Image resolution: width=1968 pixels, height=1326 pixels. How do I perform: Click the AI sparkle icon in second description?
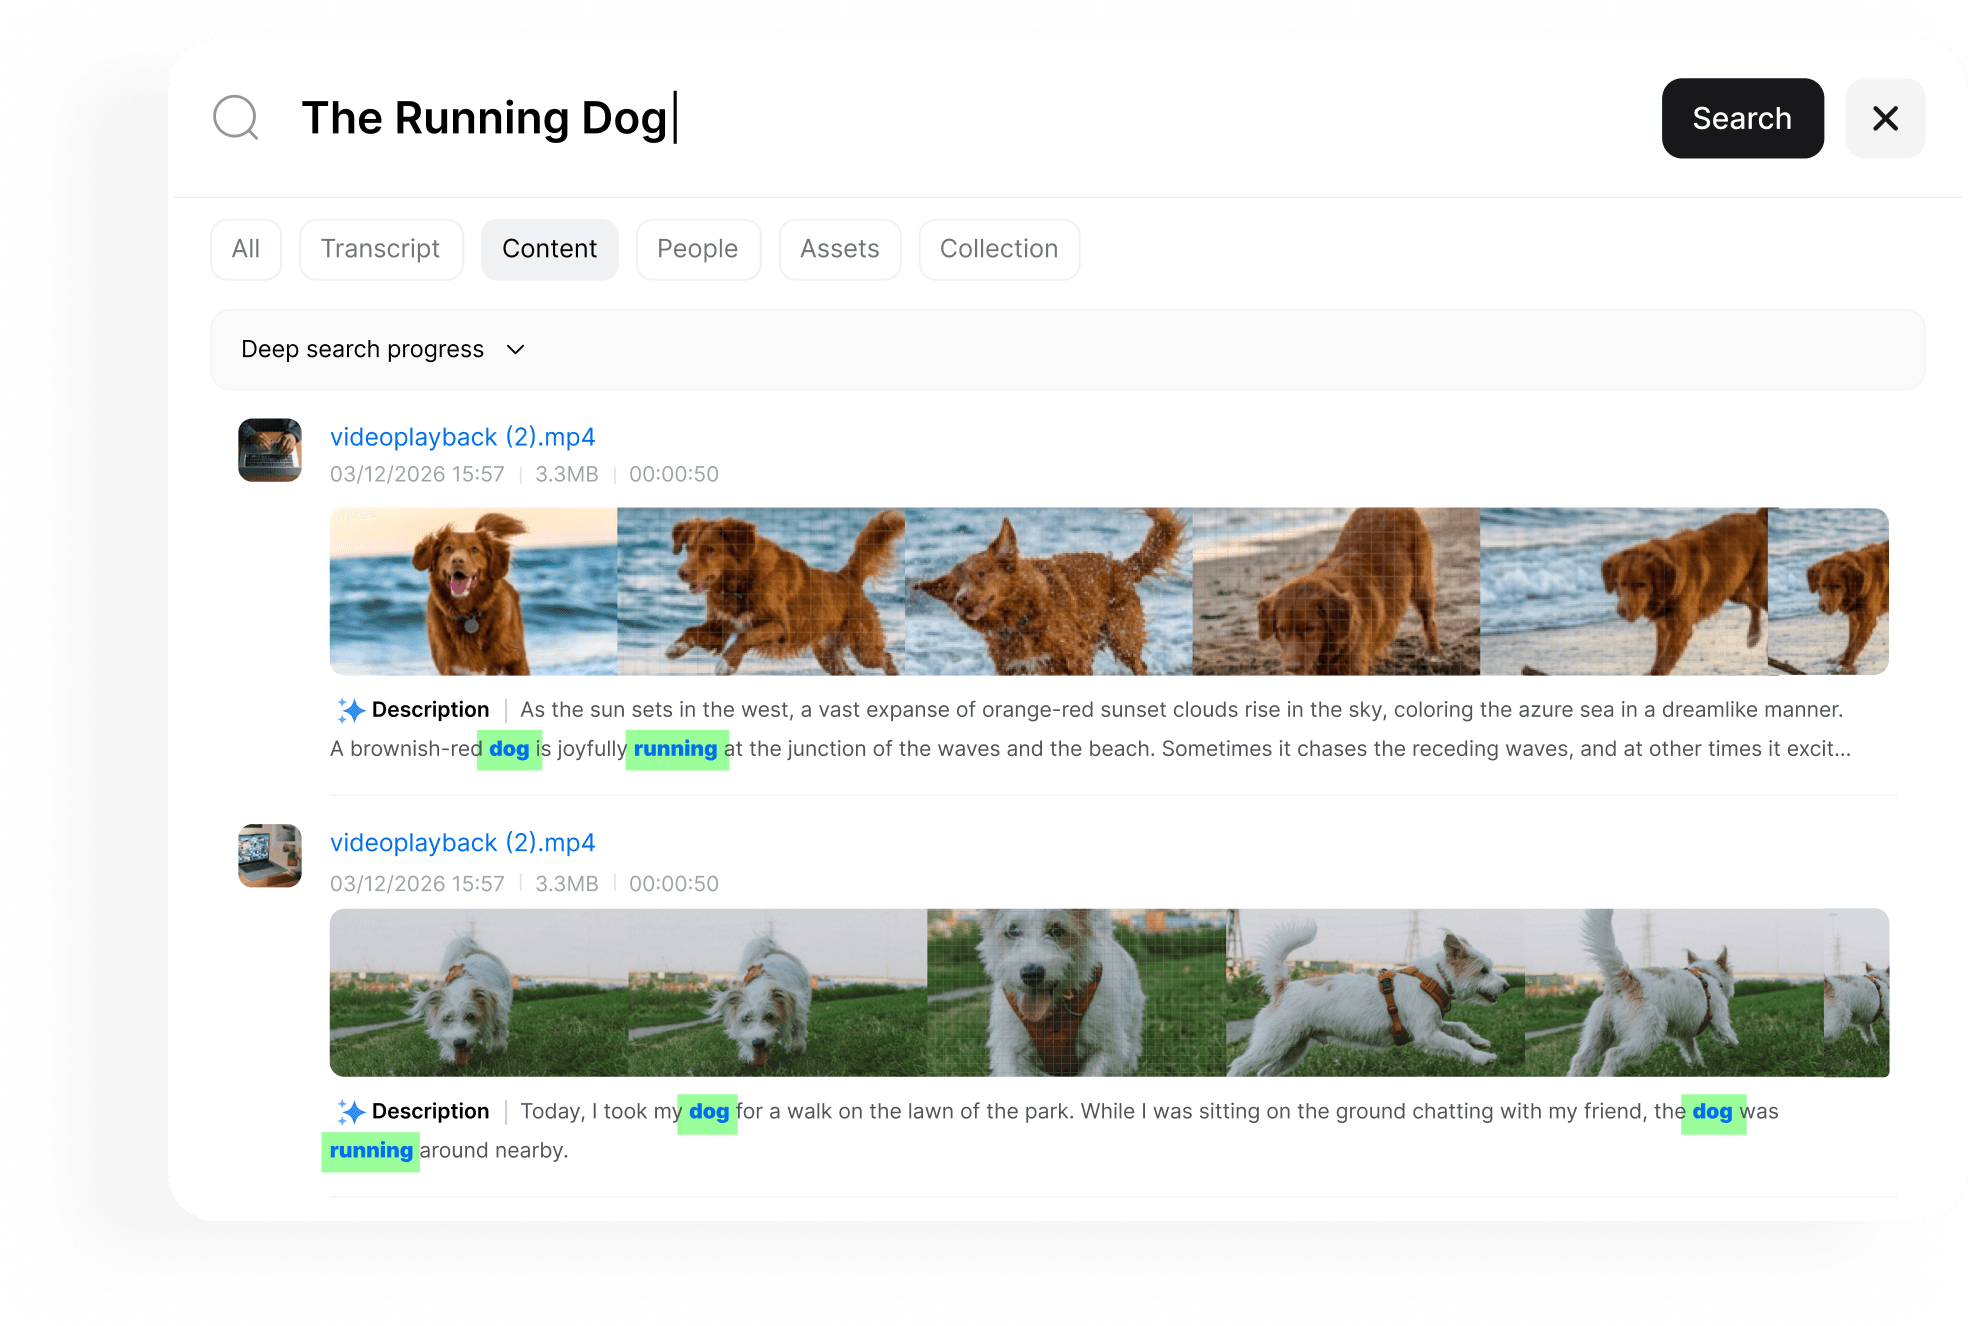click(350, 1112)
